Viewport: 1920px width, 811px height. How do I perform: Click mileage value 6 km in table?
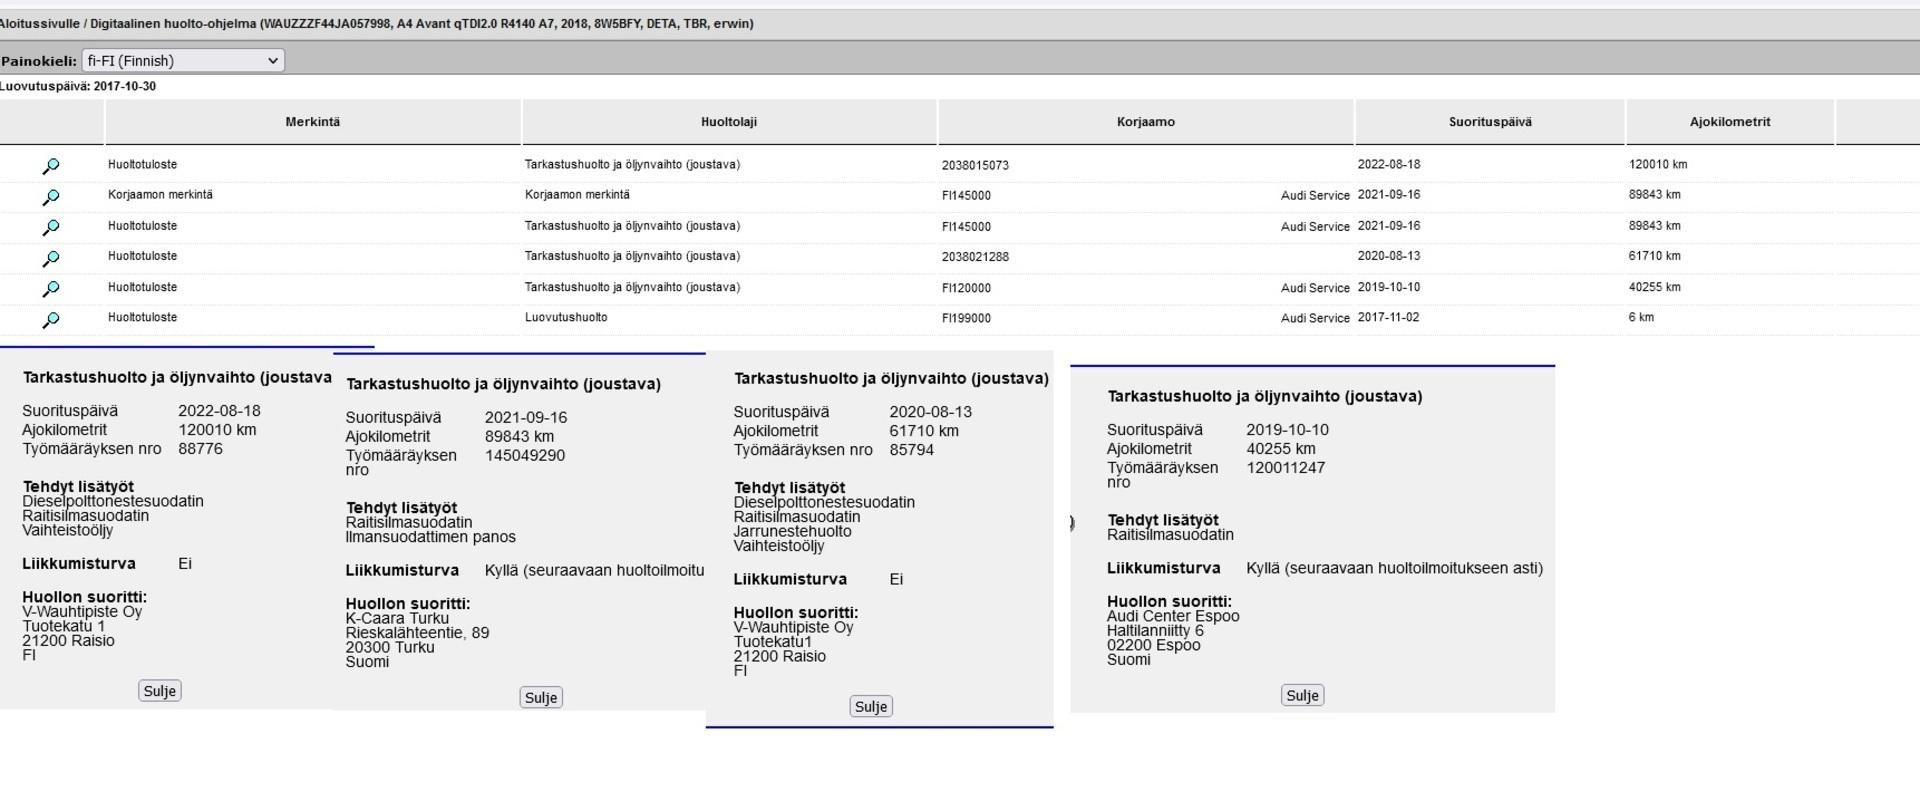click(x=1641, y=318)
